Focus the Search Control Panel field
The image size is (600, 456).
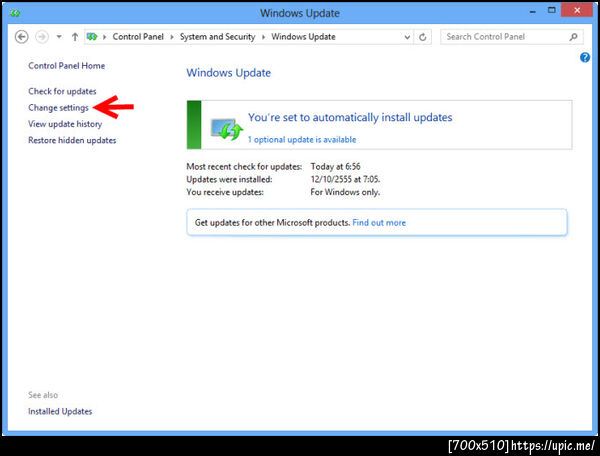tap(512, 37)
